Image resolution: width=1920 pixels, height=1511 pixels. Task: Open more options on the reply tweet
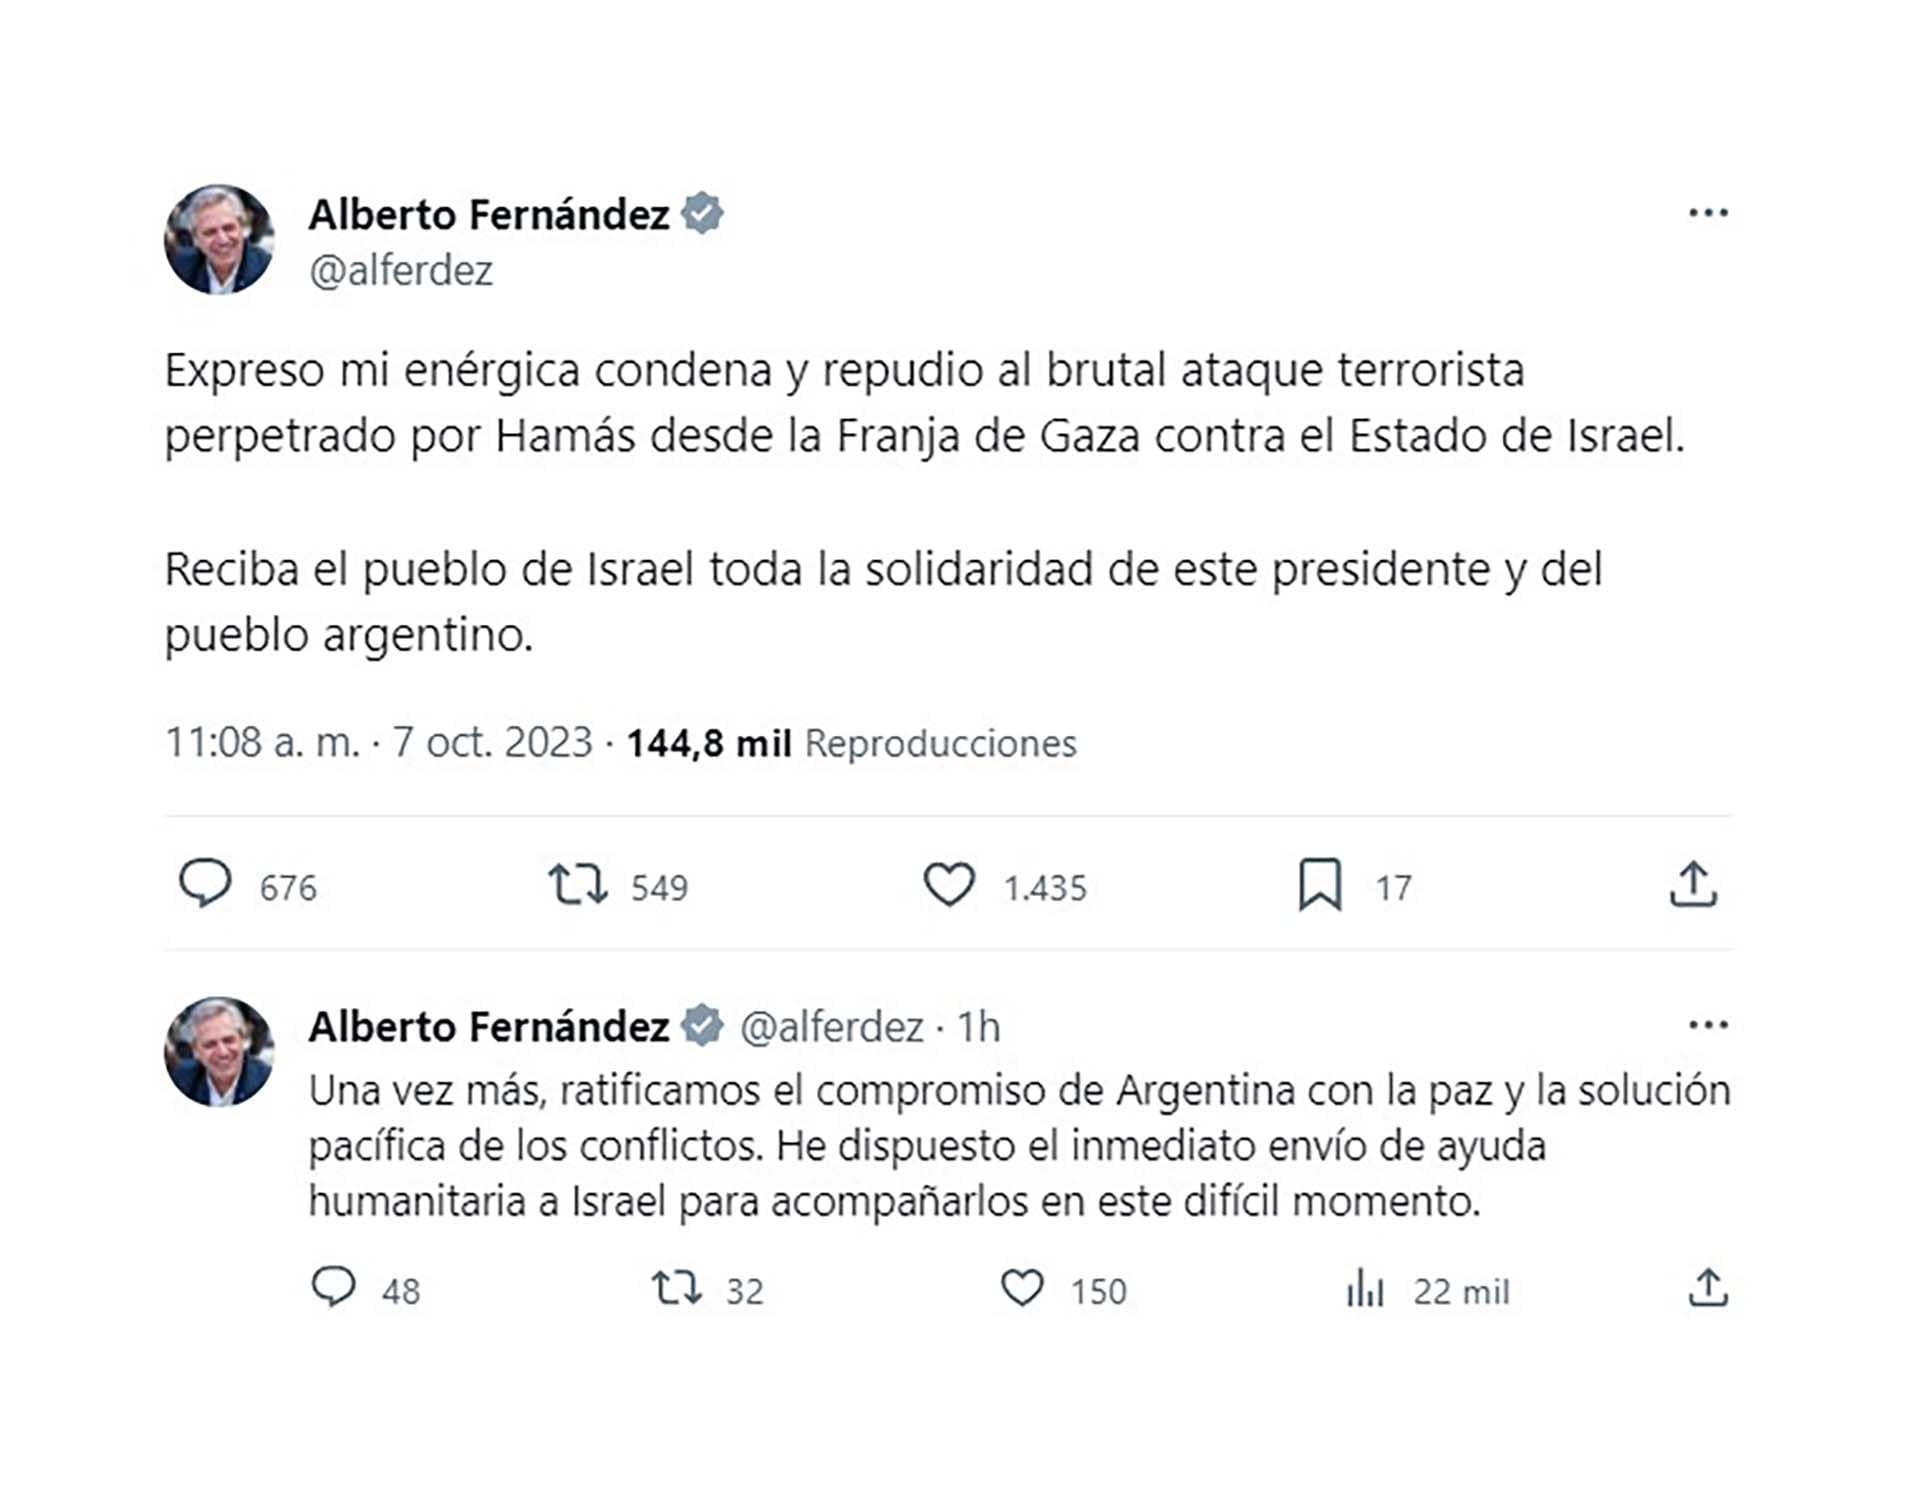pyautogui.click(x=1708, y=1025)
